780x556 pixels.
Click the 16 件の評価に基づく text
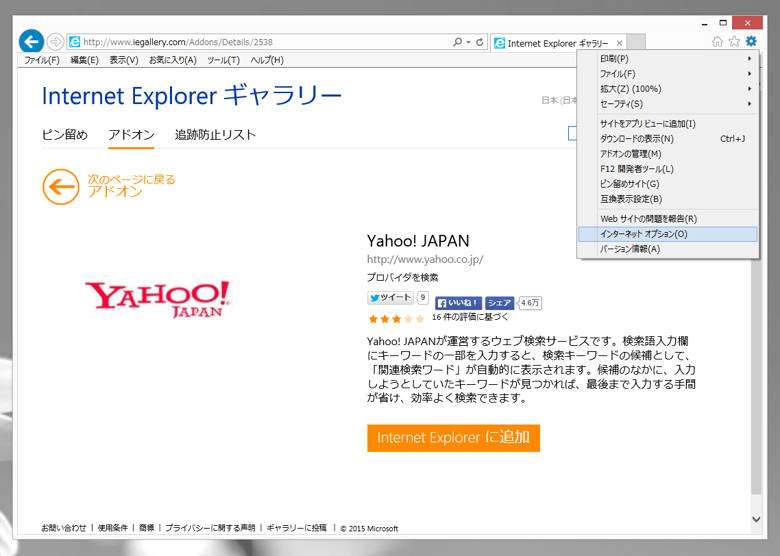pos(470,317)
